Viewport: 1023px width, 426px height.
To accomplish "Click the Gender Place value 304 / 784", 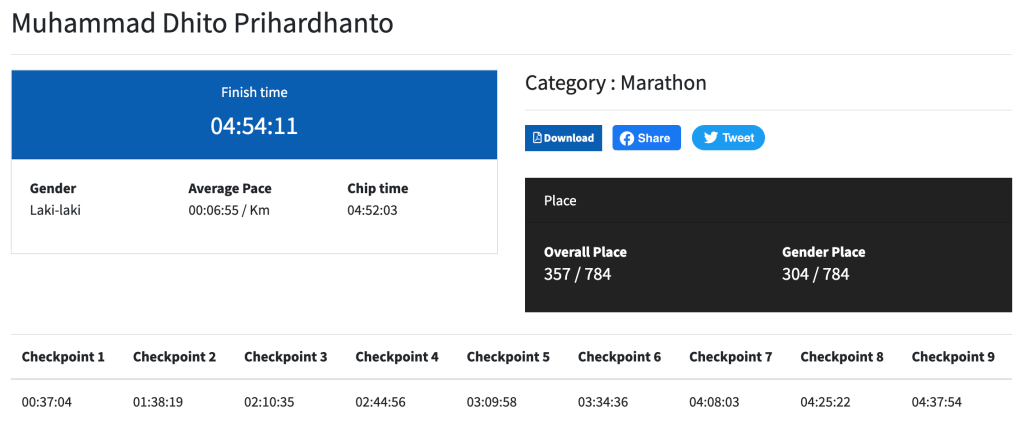I will click(x=815, y=273).
